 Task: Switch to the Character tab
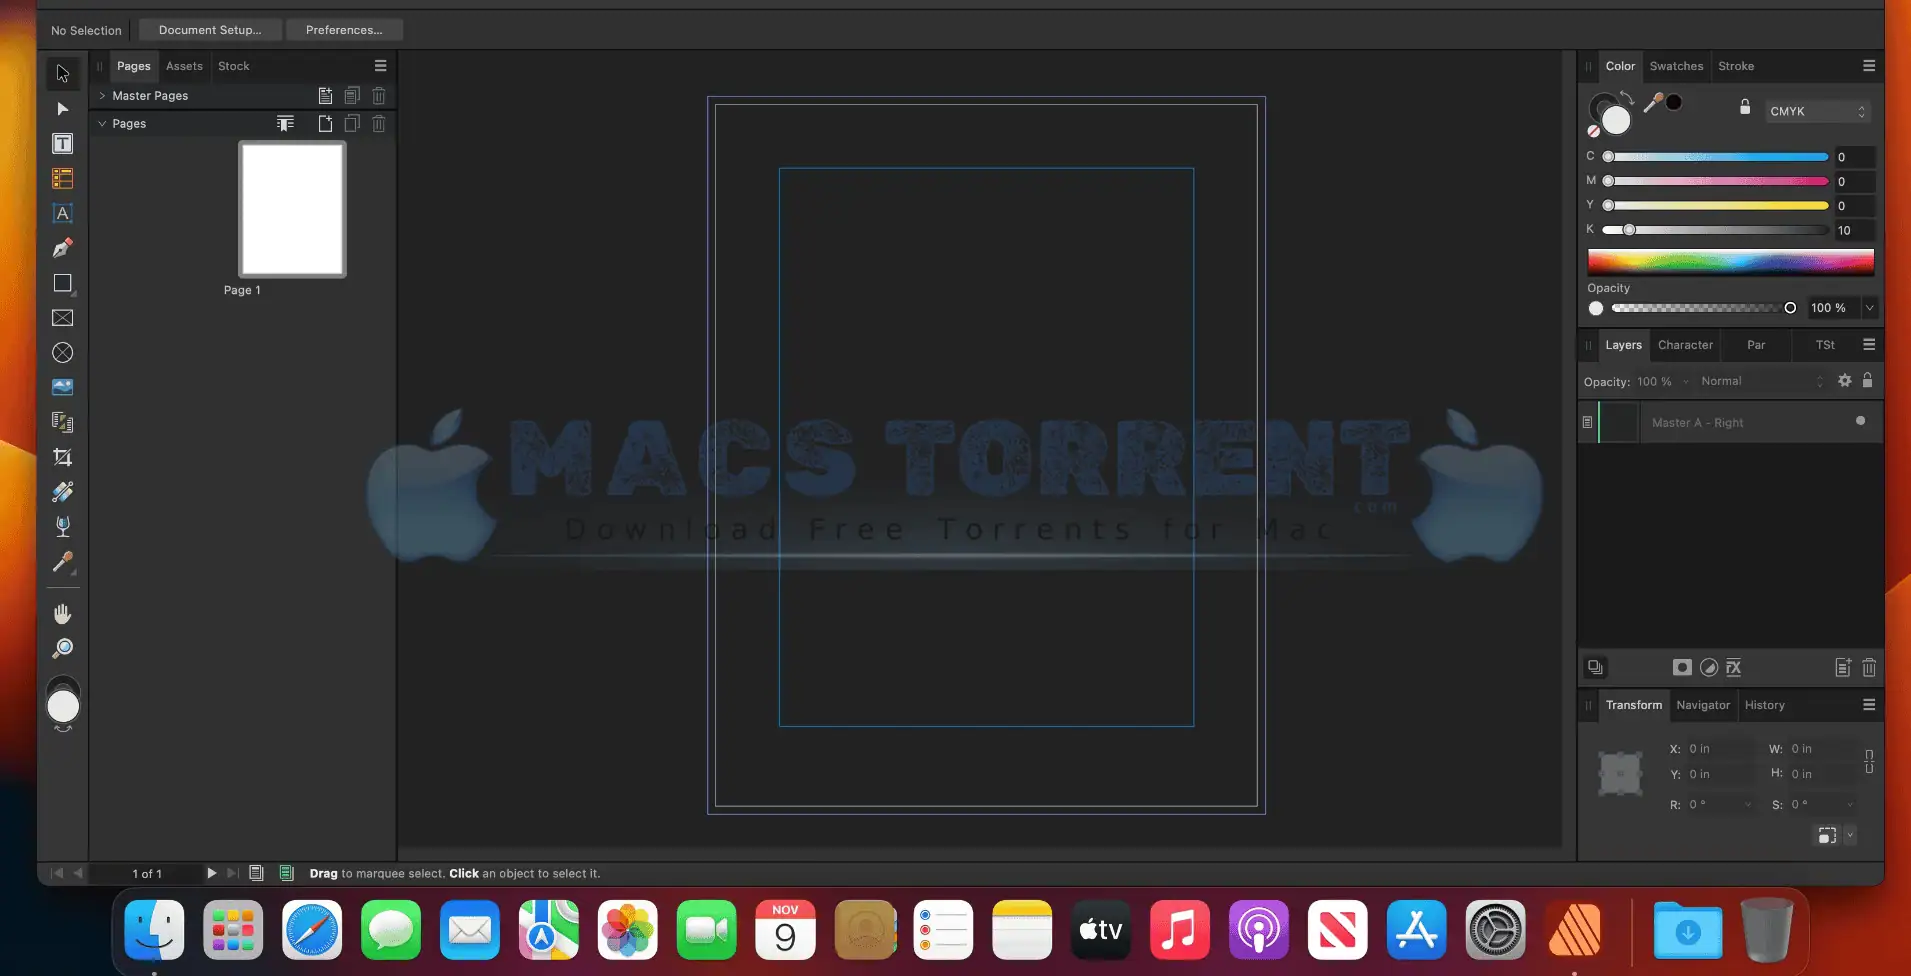point(1685,345)
